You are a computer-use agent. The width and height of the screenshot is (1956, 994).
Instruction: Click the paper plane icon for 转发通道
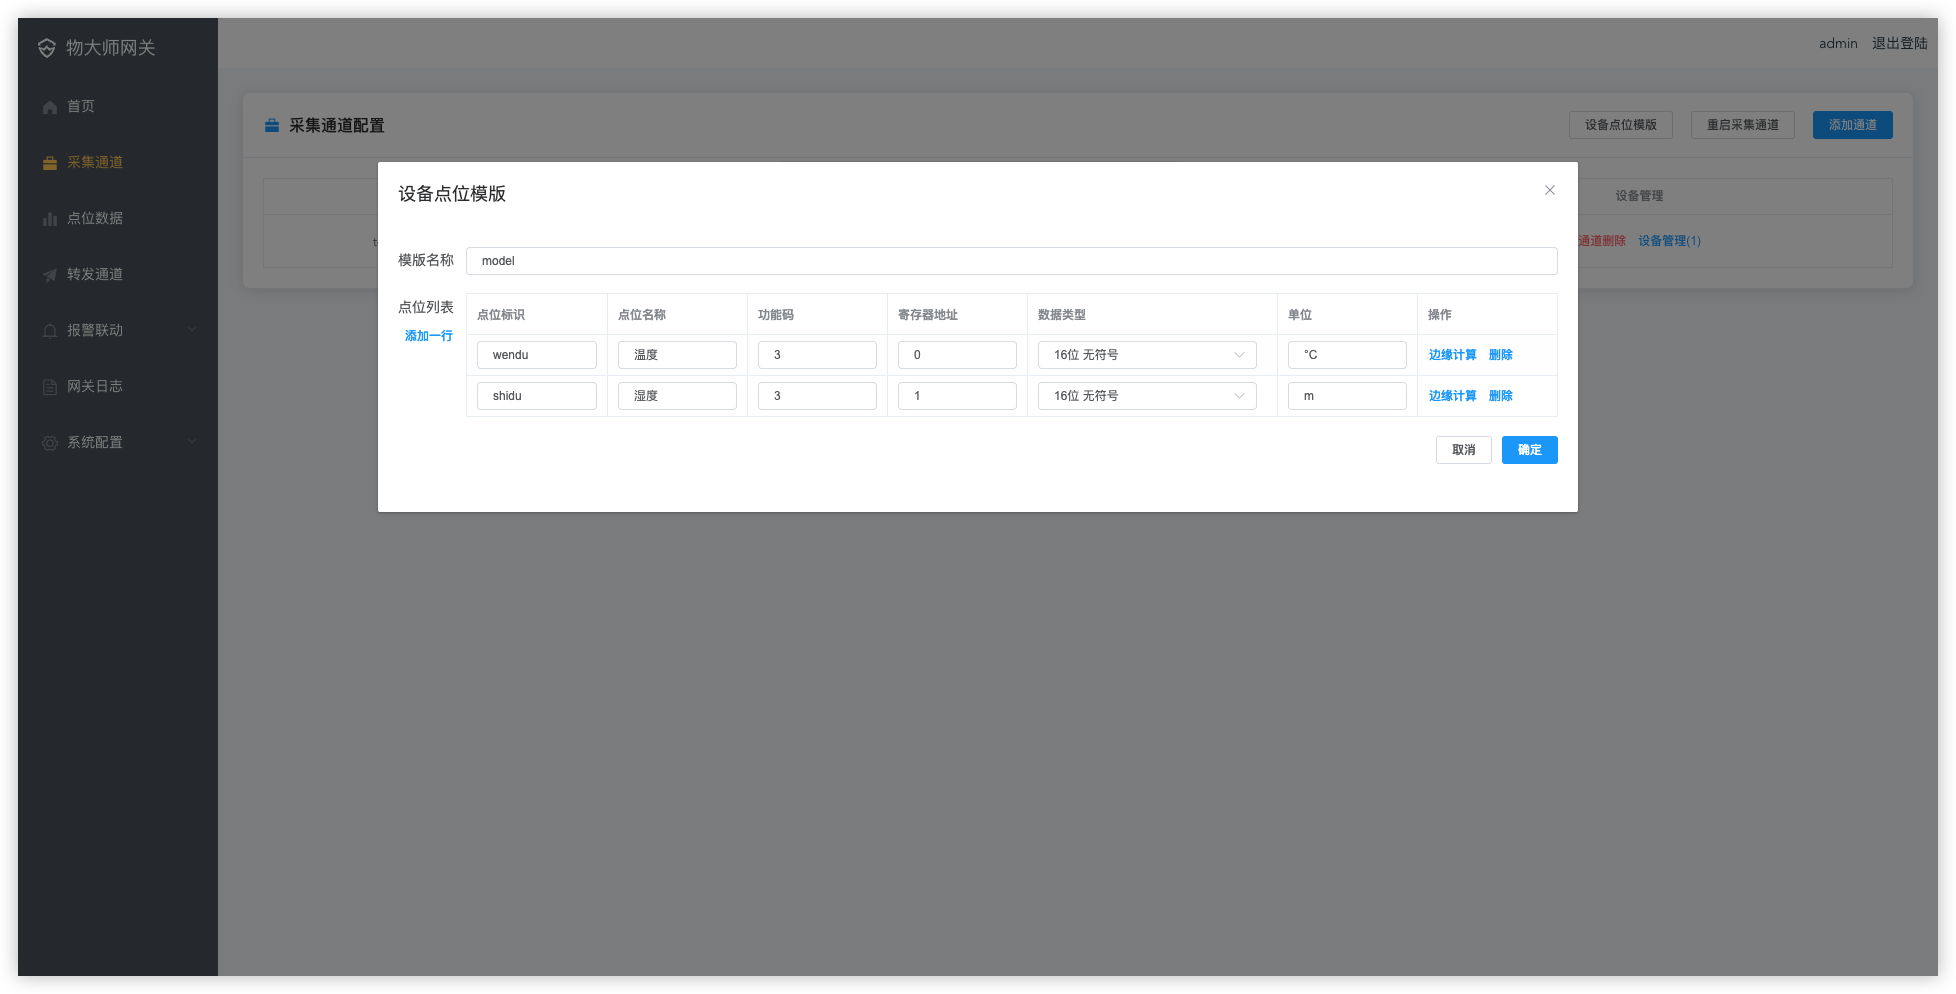(x=50, y=275)
